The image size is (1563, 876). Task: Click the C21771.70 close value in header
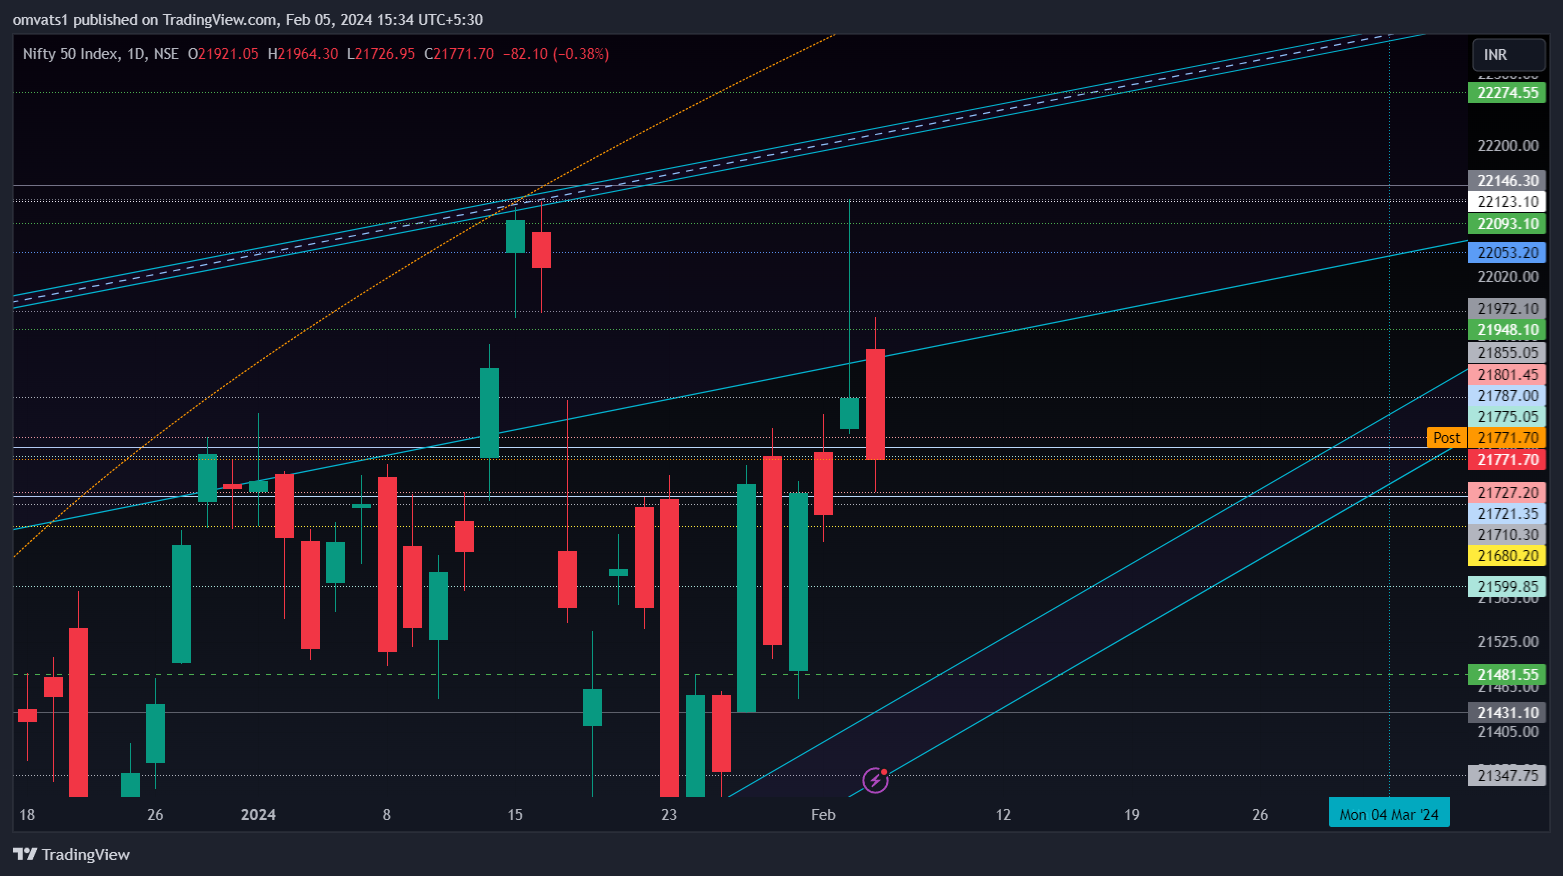tap(459, 54)
